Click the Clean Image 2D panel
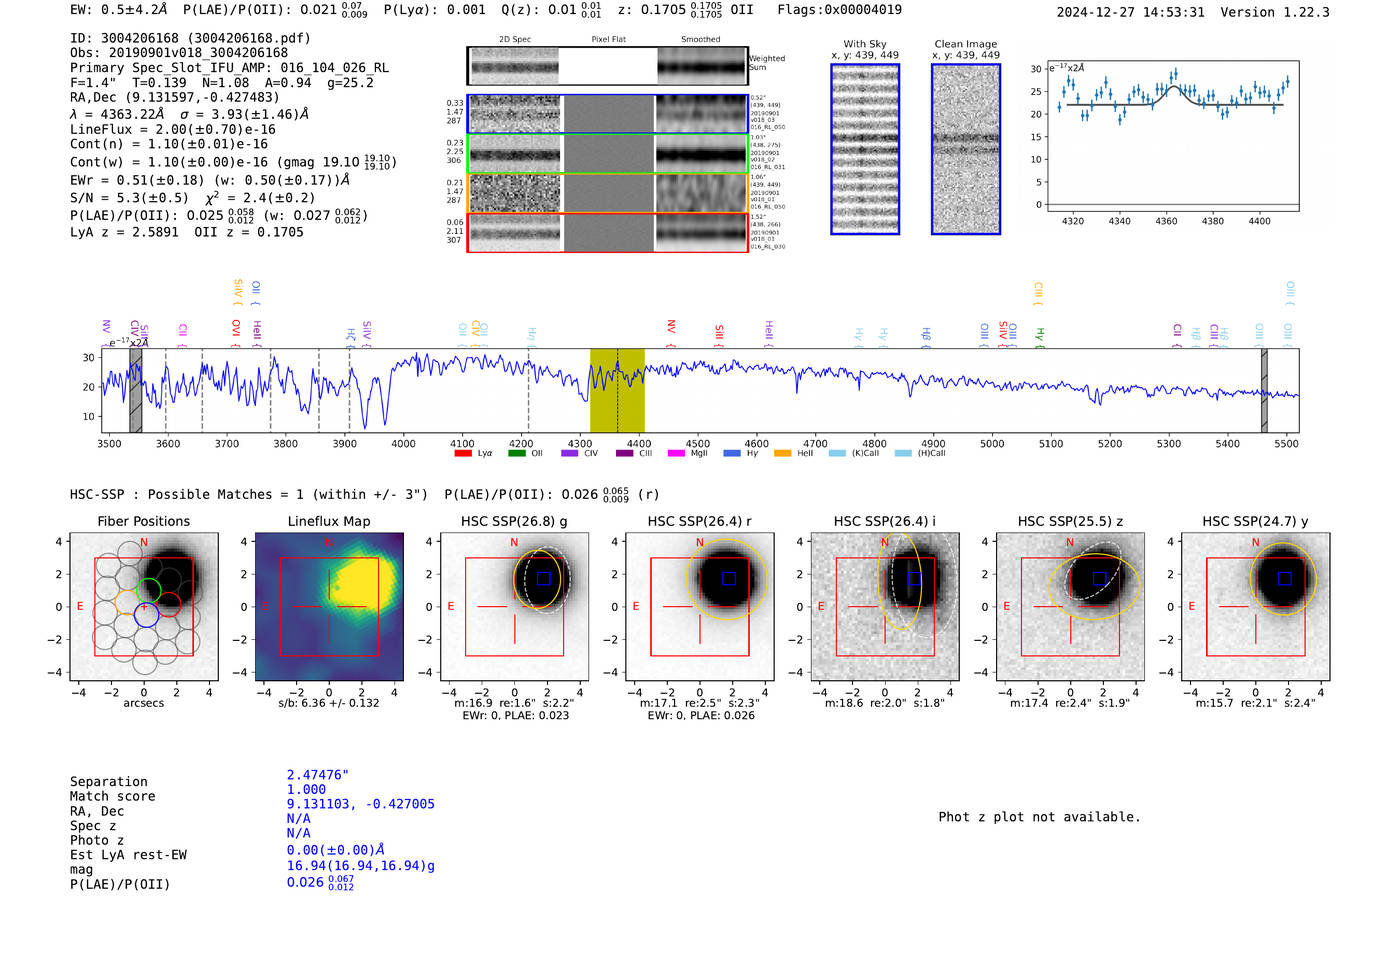1400x953 pixels. [x=966, y=149]
